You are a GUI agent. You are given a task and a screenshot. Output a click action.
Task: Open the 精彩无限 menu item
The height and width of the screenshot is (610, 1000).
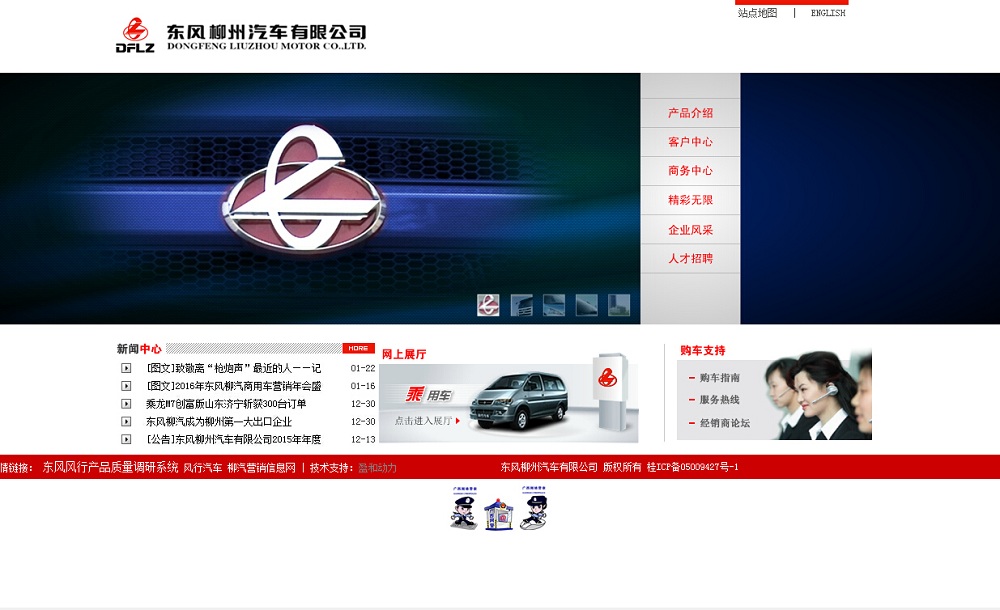pos(690,200)
